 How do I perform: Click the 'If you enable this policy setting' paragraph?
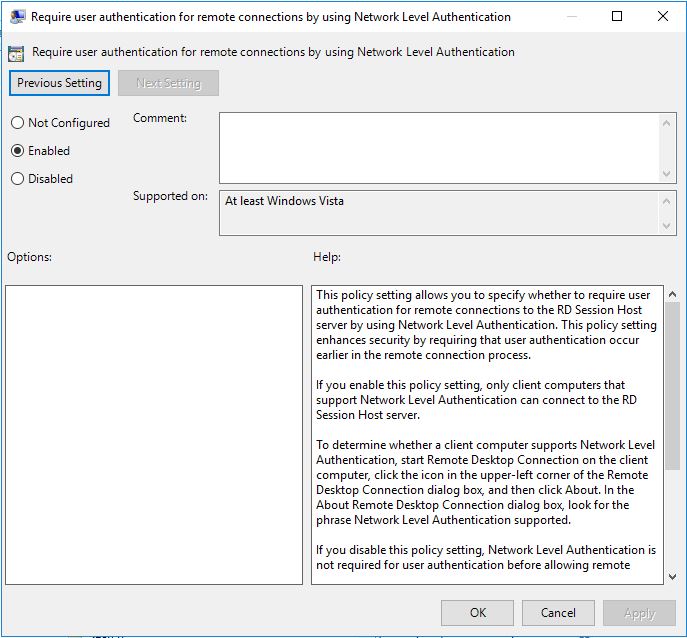click(477, 400)
